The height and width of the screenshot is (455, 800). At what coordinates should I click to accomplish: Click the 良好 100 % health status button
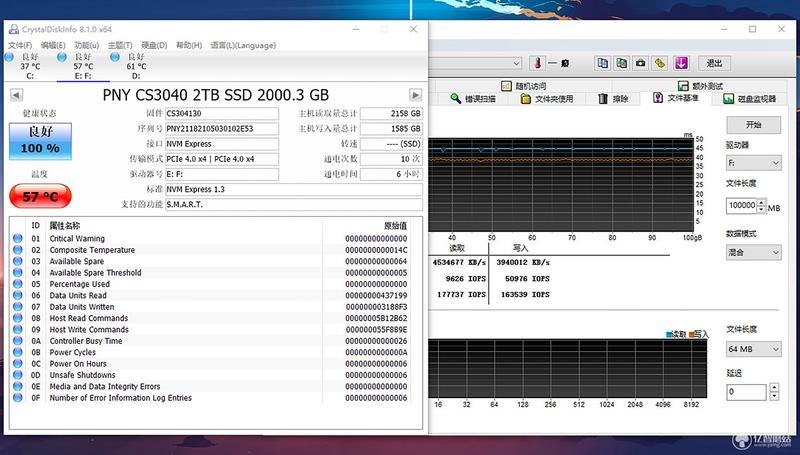(40, 141)
